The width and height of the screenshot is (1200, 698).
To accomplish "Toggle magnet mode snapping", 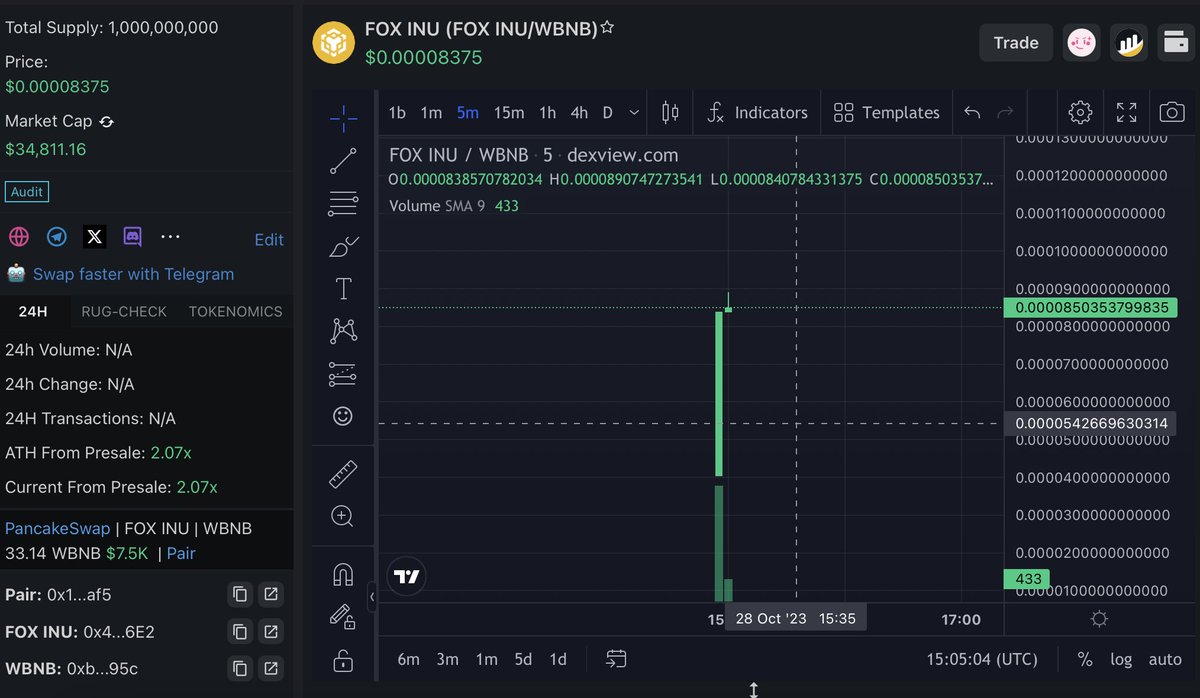I will click(343, 574).
